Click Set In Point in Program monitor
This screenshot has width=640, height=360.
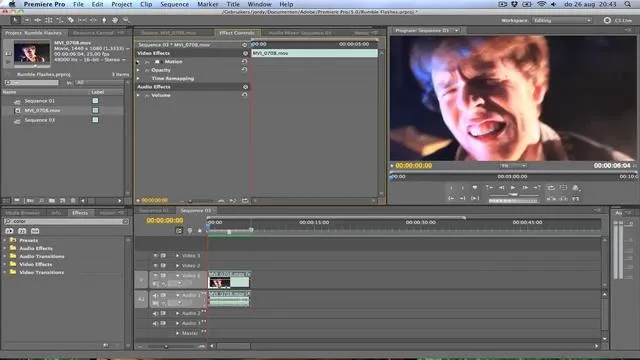click(x=451, y=188)
